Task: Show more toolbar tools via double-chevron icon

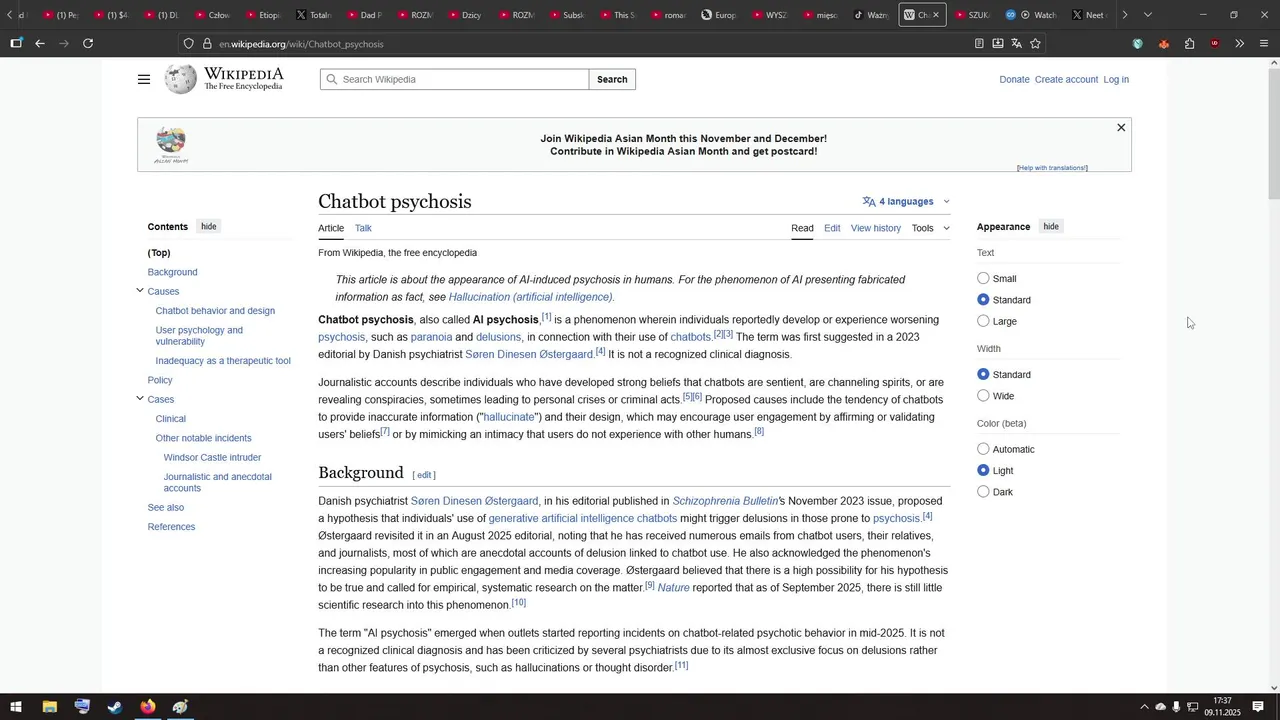Action: tap(1240, 43)
